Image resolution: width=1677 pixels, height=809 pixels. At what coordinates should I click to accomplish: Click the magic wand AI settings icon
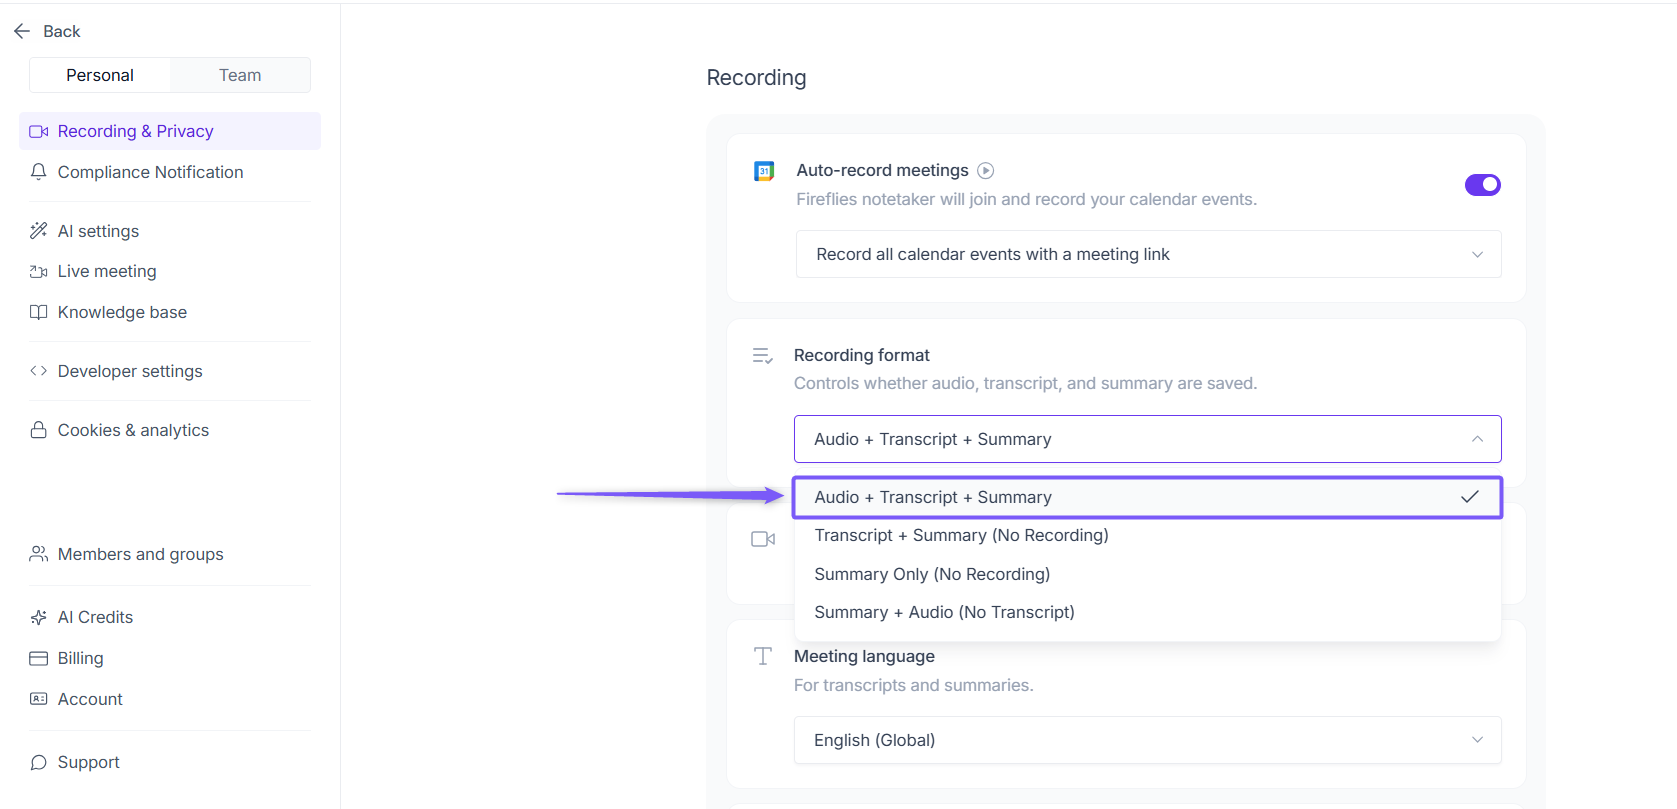pos(39,231)
